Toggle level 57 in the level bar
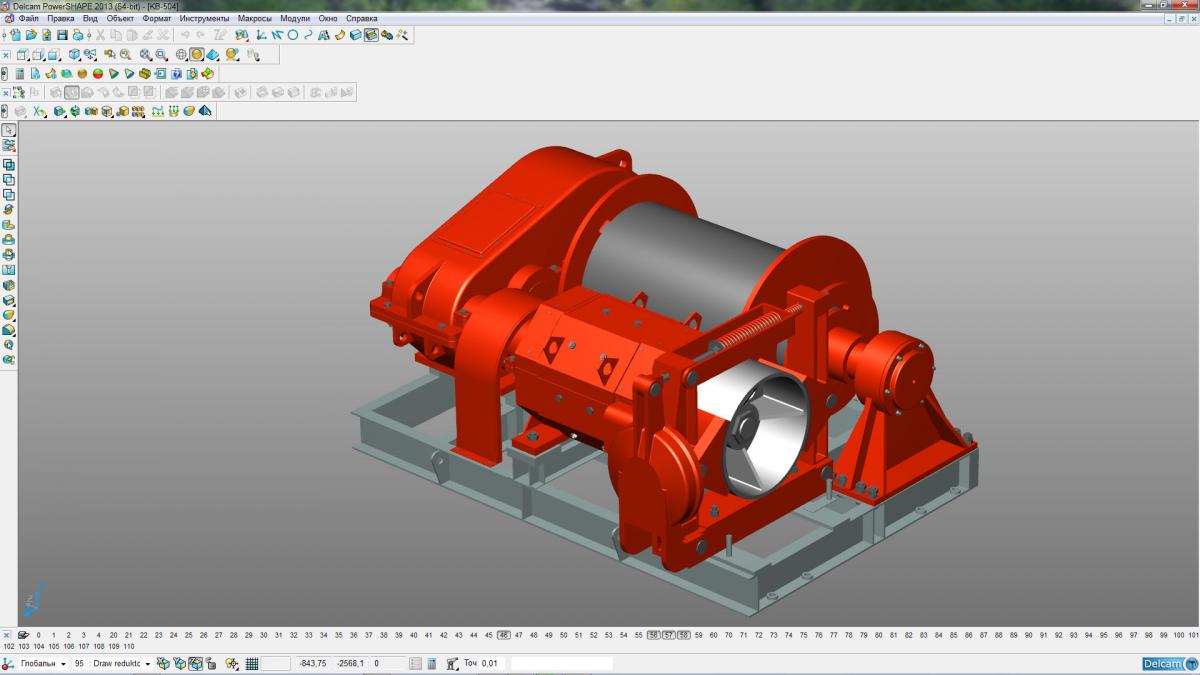The height and width of the screenshot is (675, 1200). (x=669, y=635)
